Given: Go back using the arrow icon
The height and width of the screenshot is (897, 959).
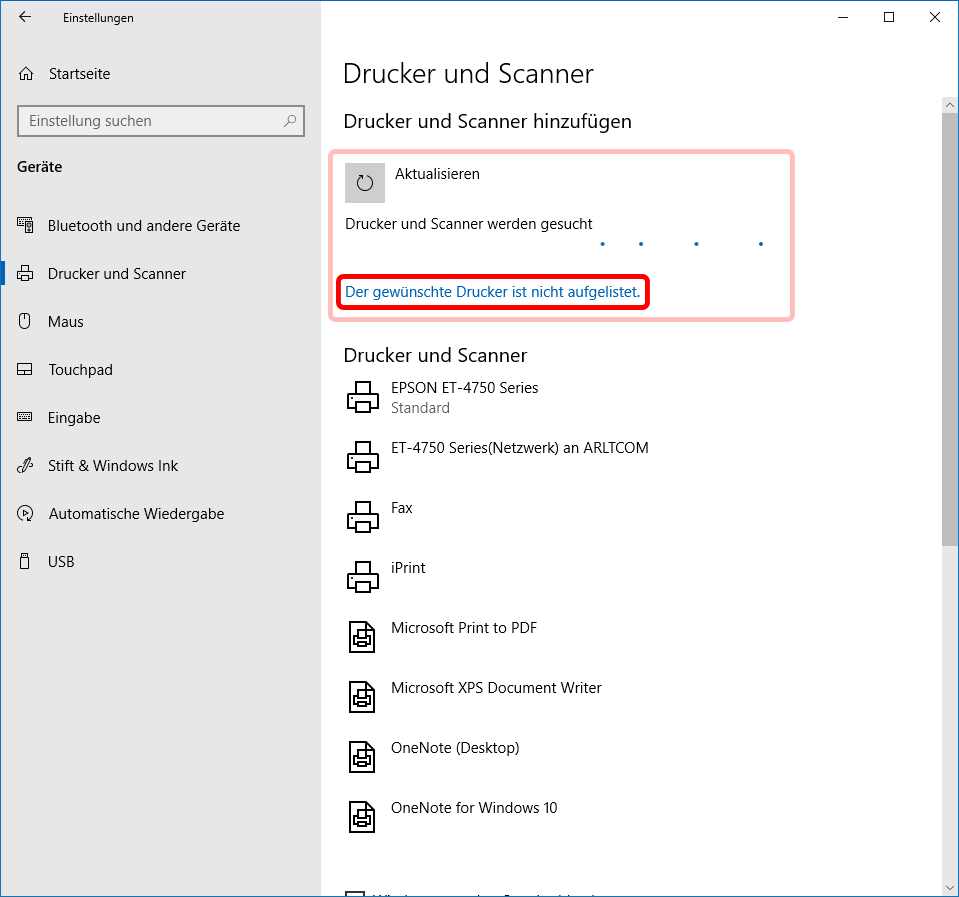Looking at the screenshot, I should 25,17.
